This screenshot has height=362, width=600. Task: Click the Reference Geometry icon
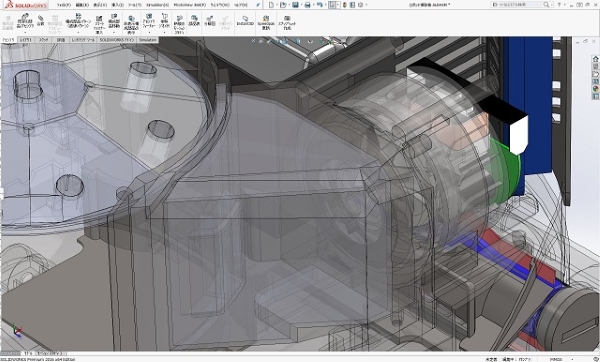pos(164,17)
